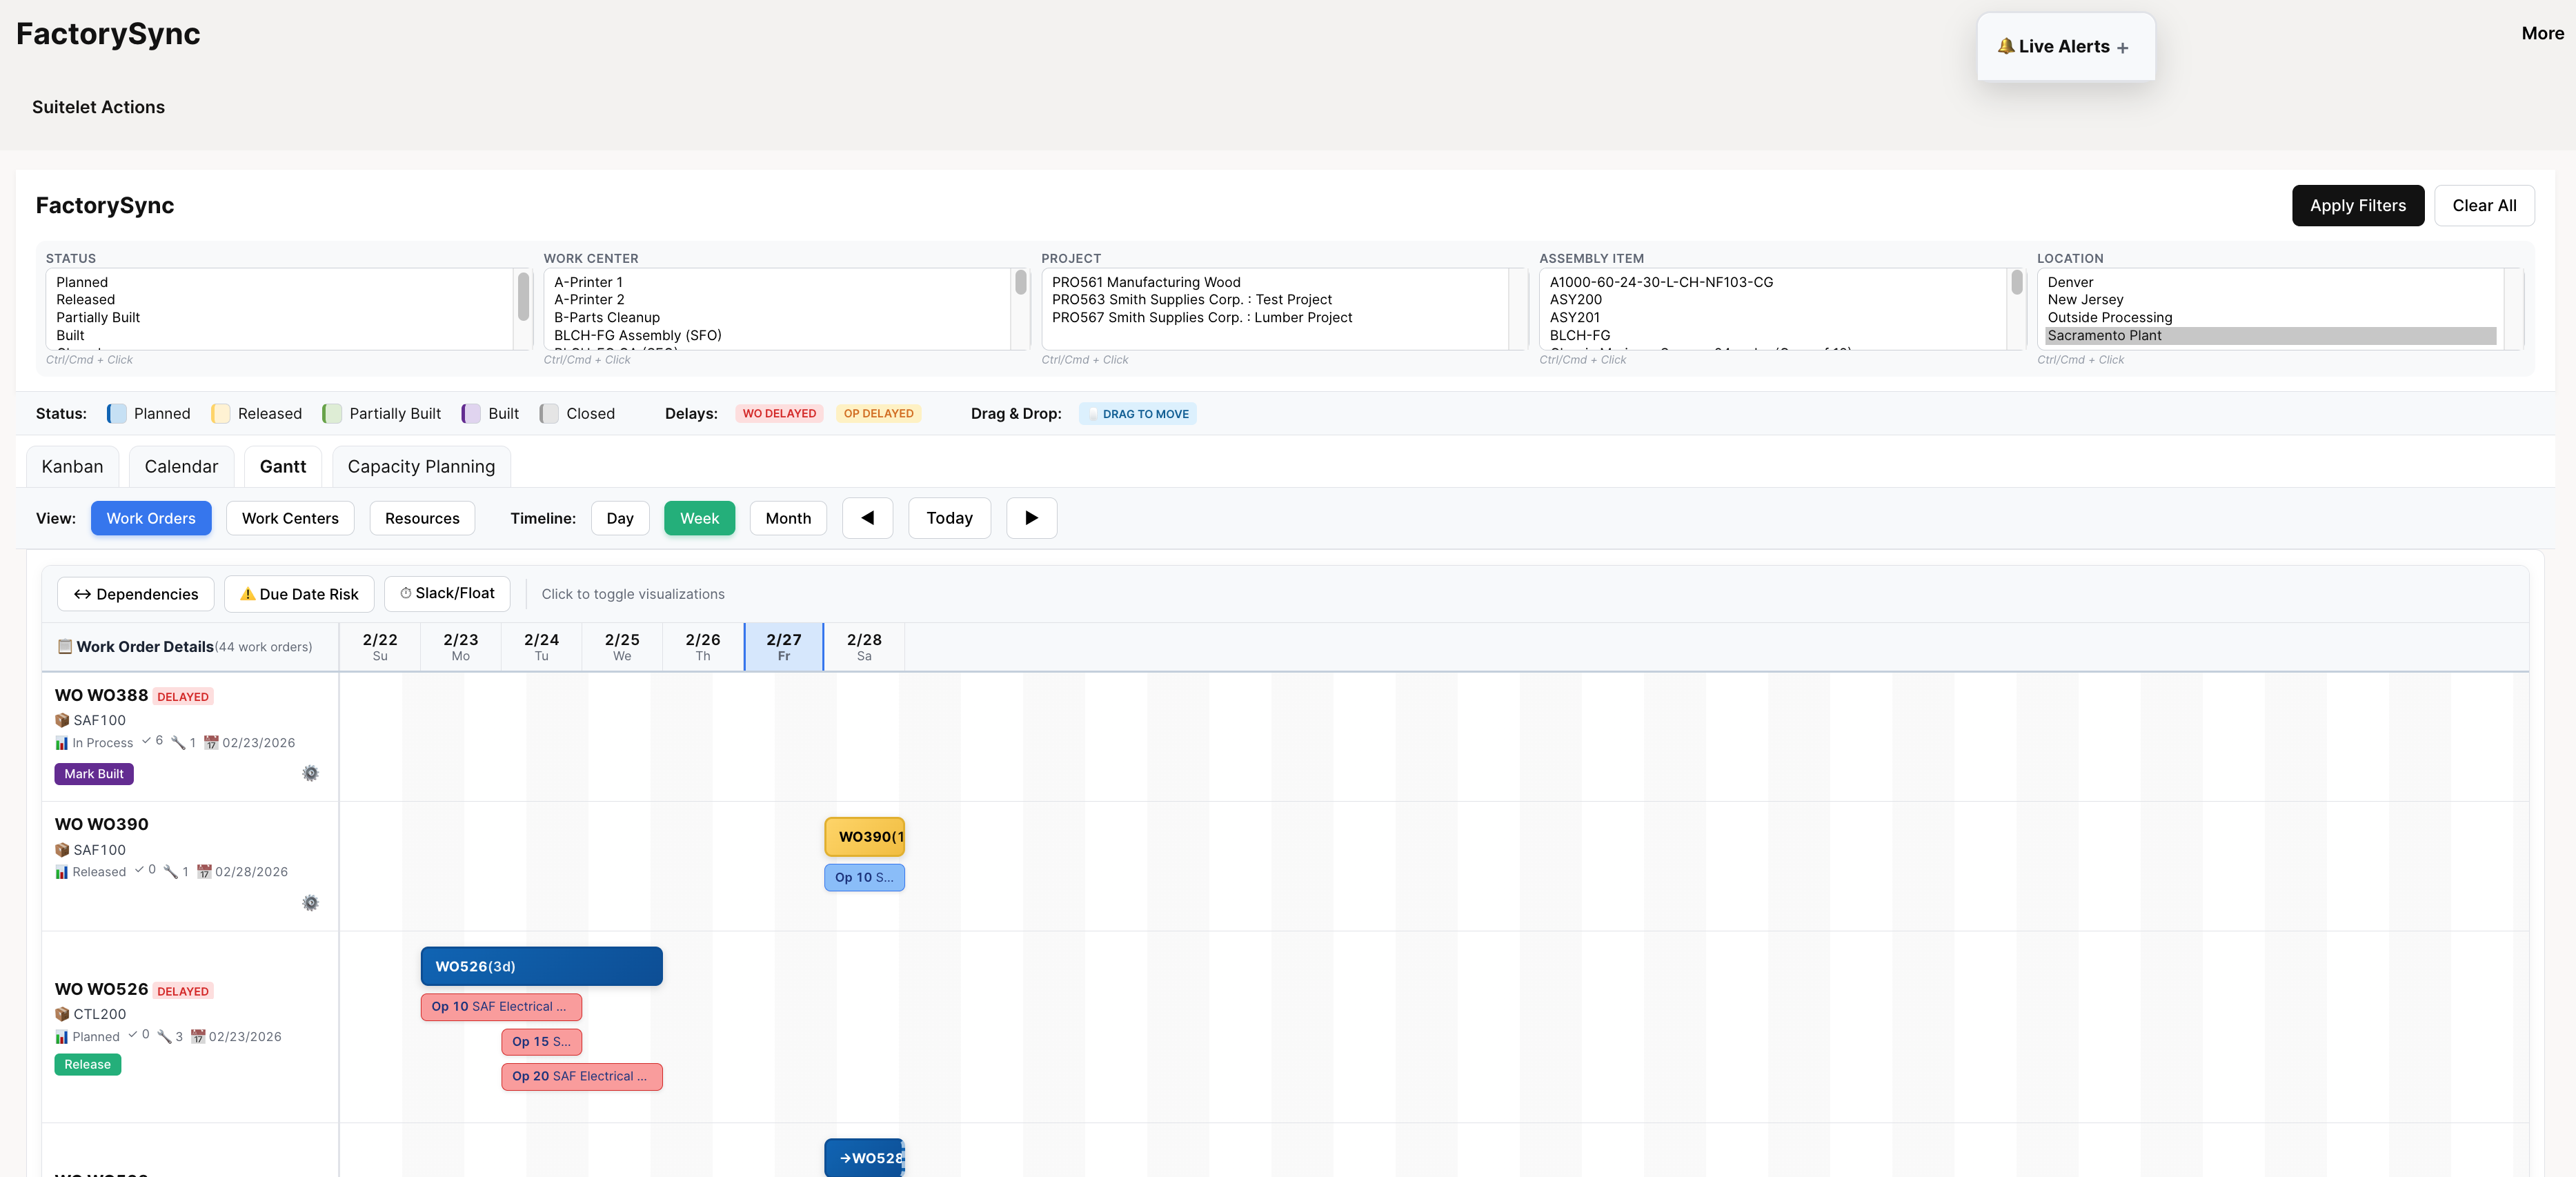2576x1177 pixels.
Task: Click Release on work order WO526
Action: tap(87, 1064)
